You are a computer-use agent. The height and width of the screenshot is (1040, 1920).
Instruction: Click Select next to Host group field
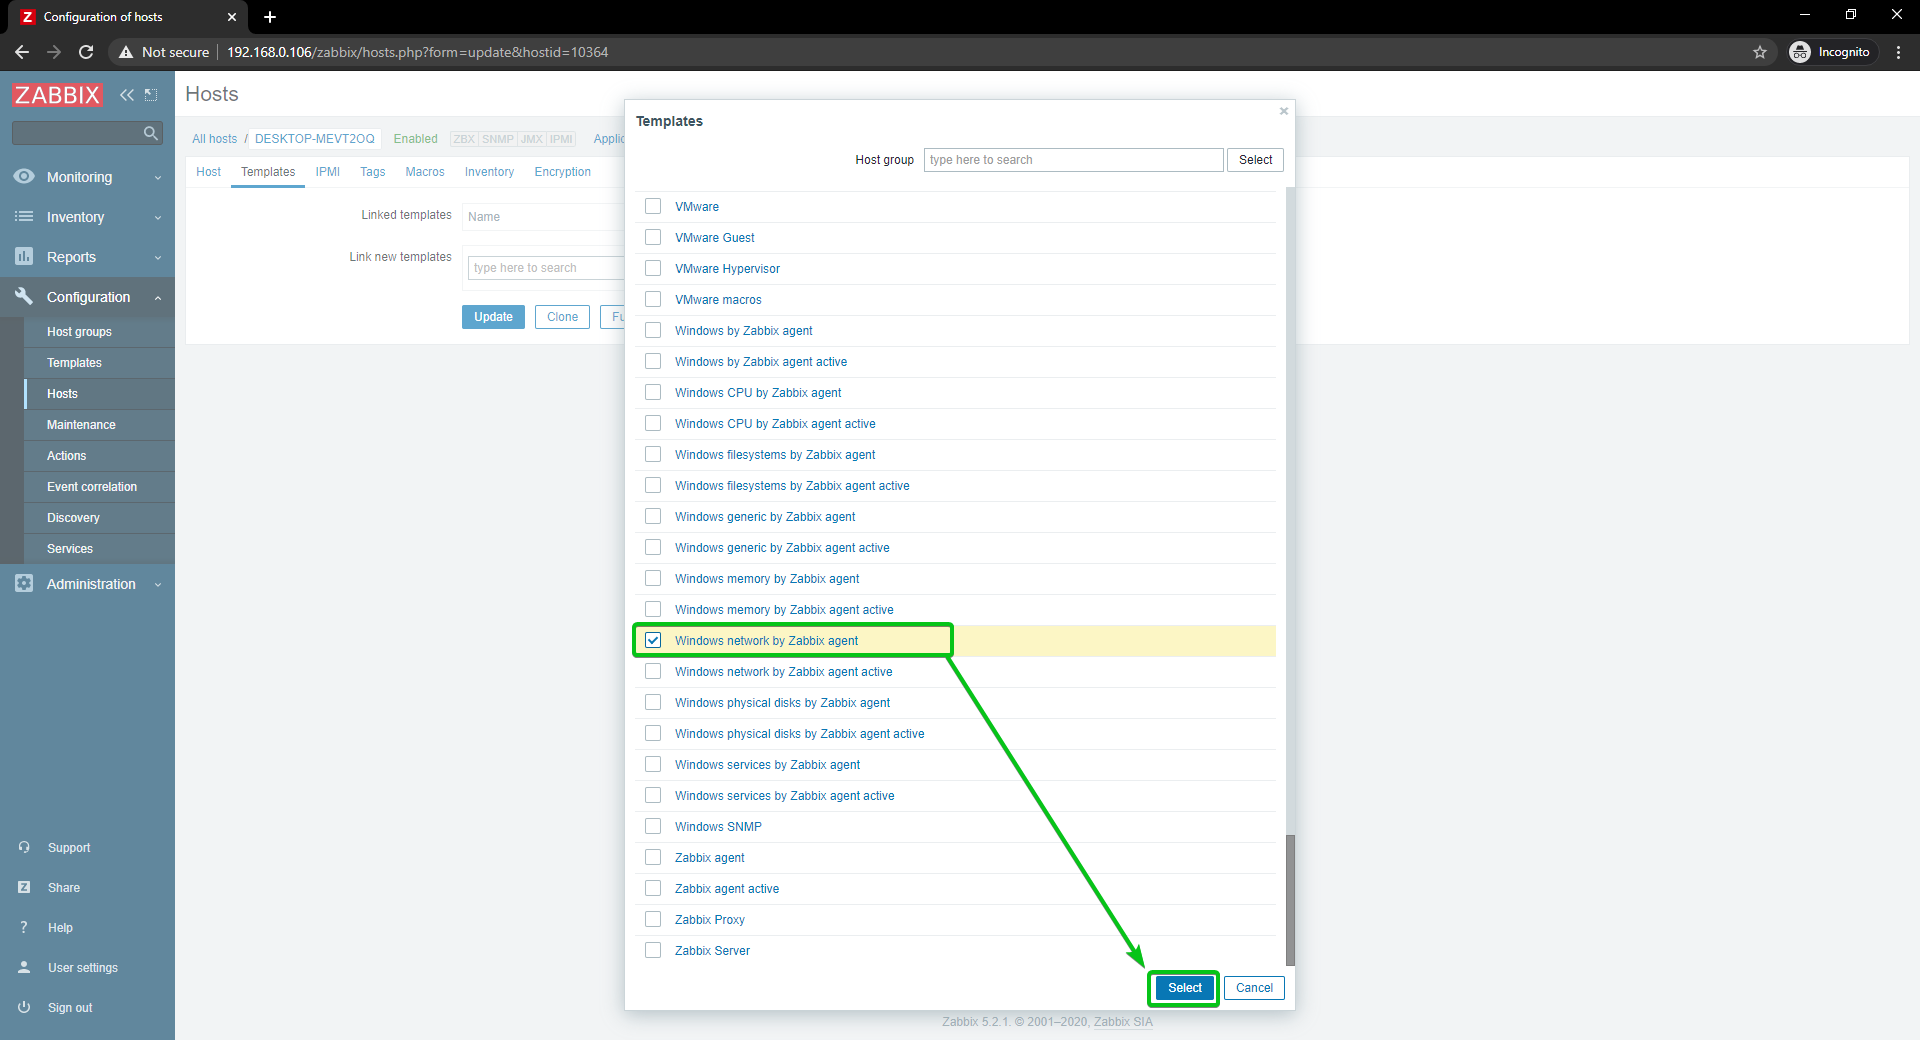[1255, 160]
